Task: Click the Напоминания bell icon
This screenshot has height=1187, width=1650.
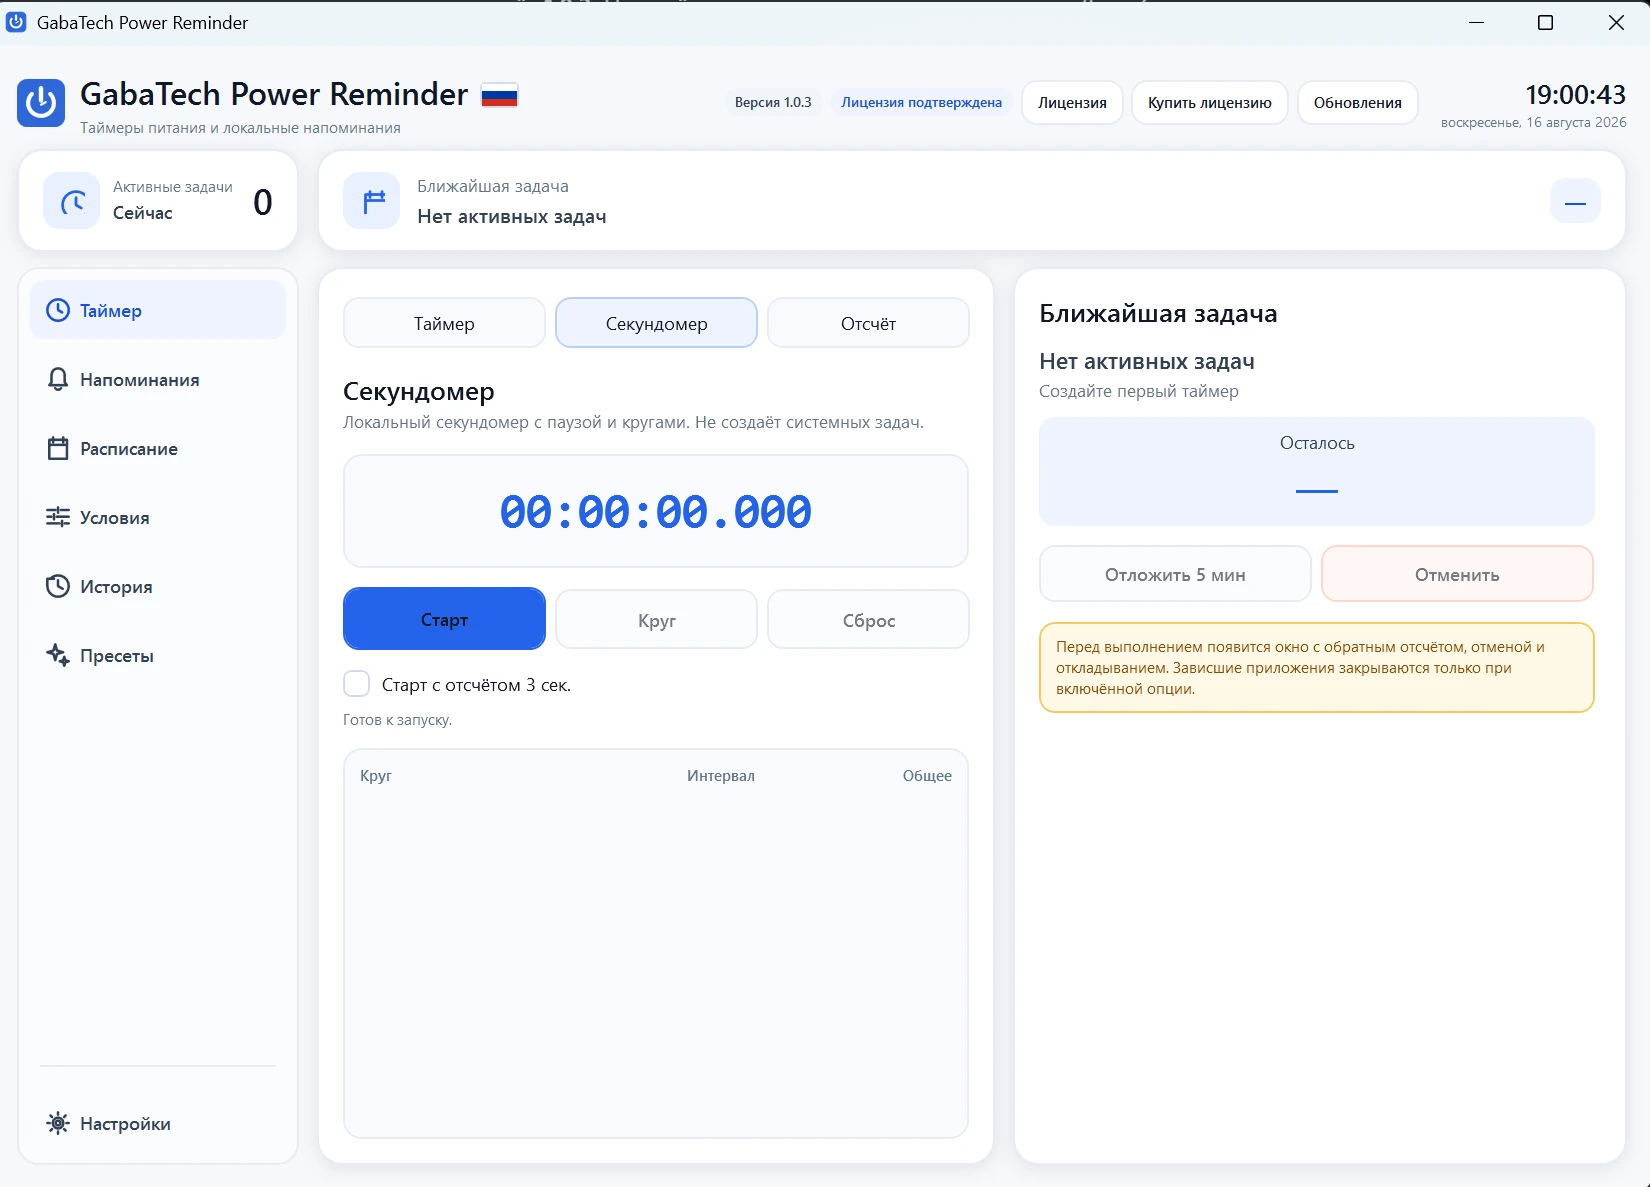Action: coord(58,379)
